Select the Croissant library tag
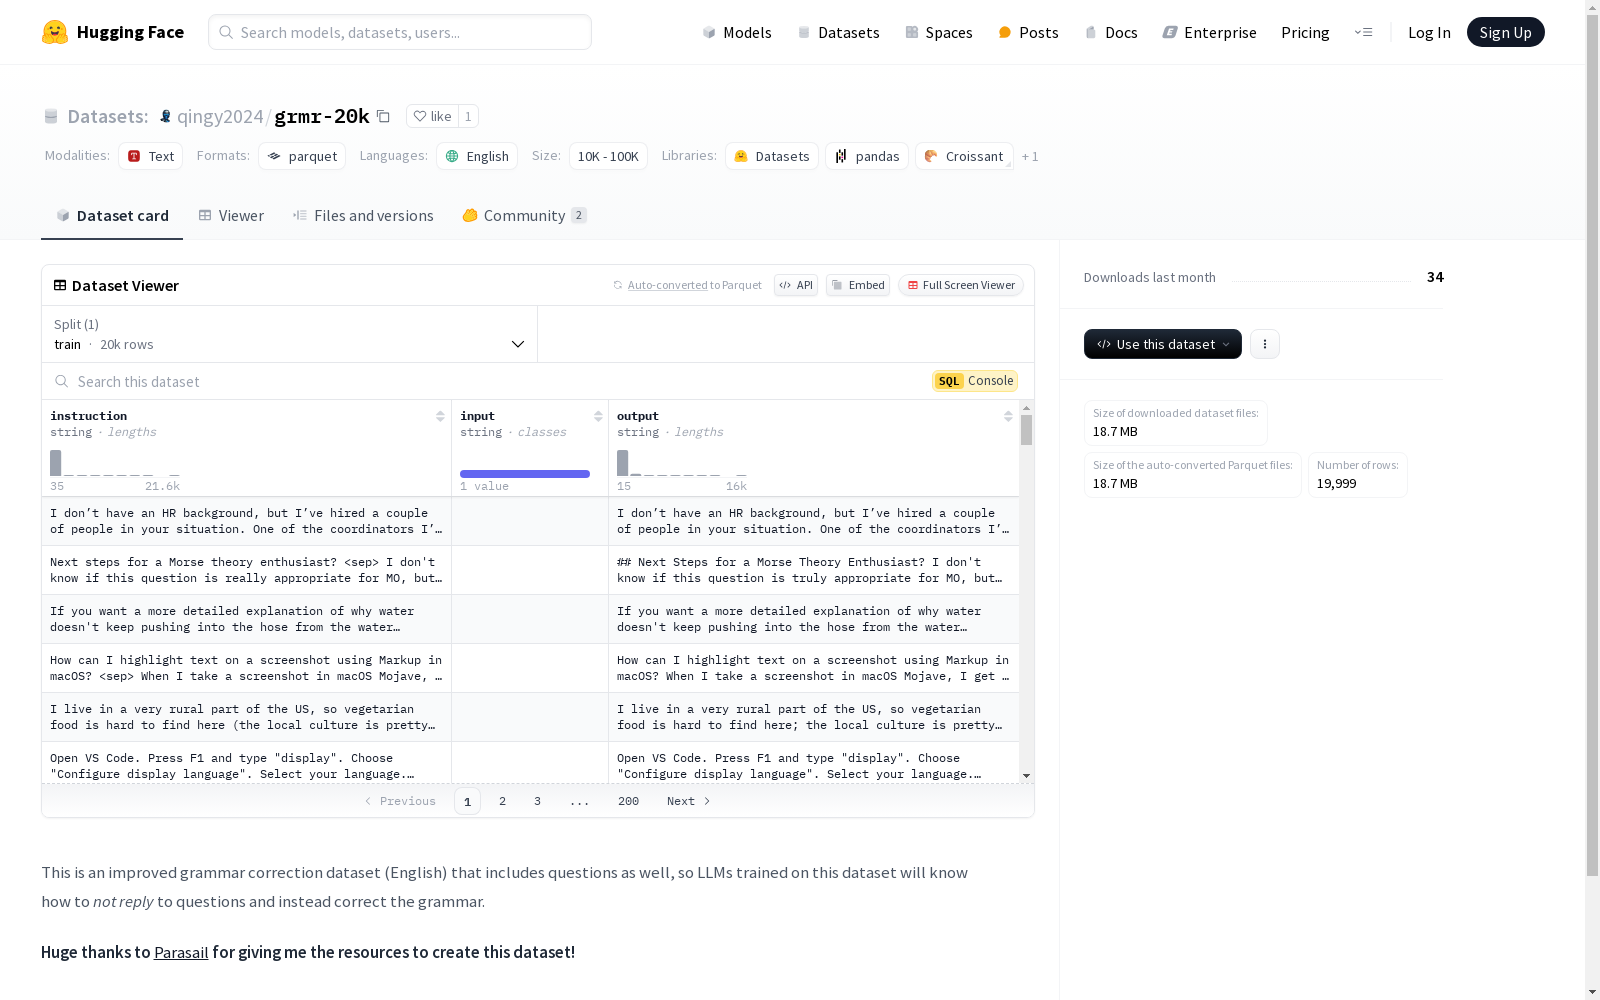 (x=964, y=156)
